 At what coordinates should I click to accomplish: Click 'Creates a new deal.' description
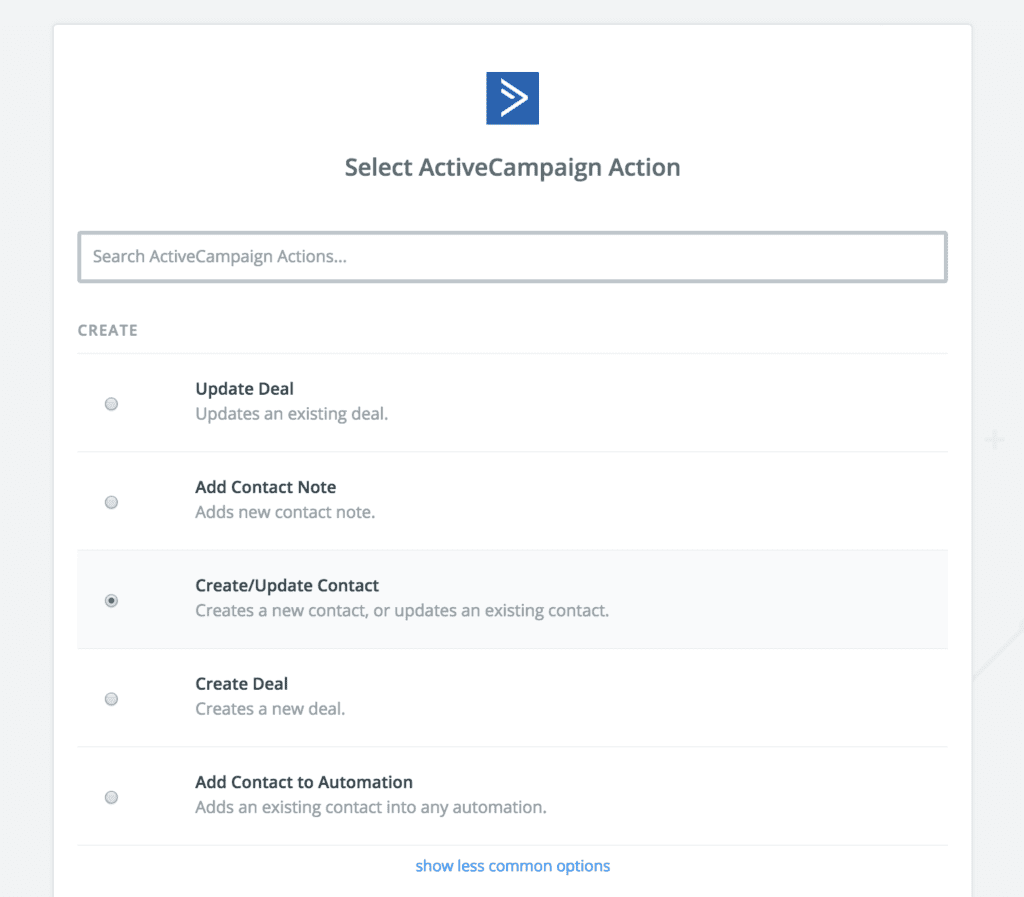(270, 708)
